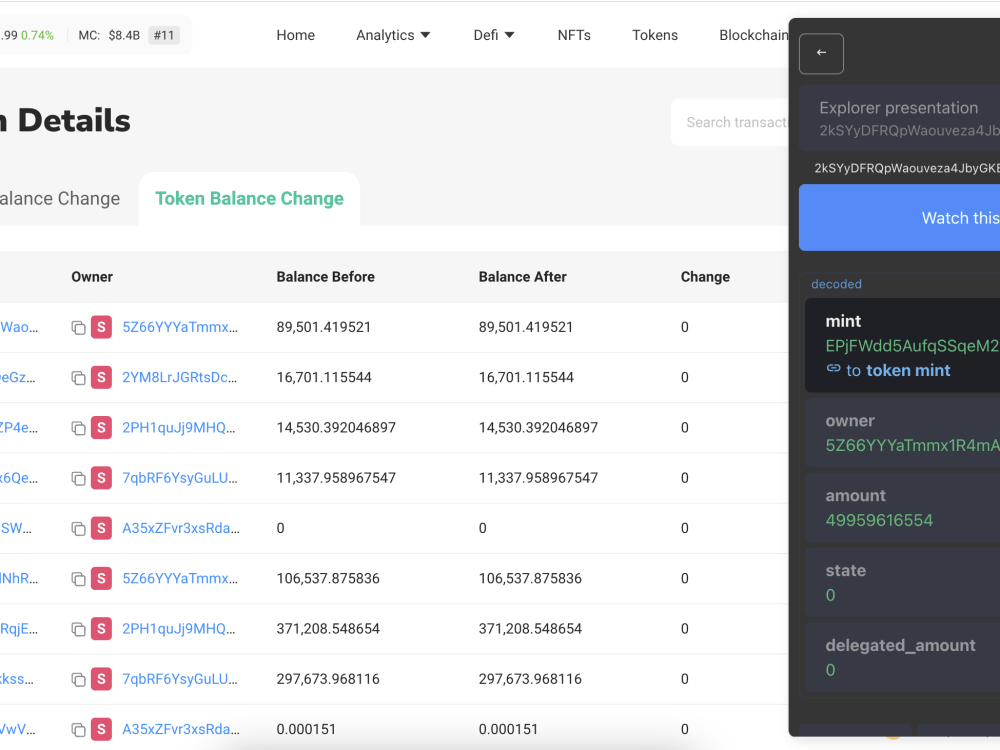Open NFTs from the navigation bar
Image resolution: width=1000 pixels, height=750 pixels.
pos(574,35)
